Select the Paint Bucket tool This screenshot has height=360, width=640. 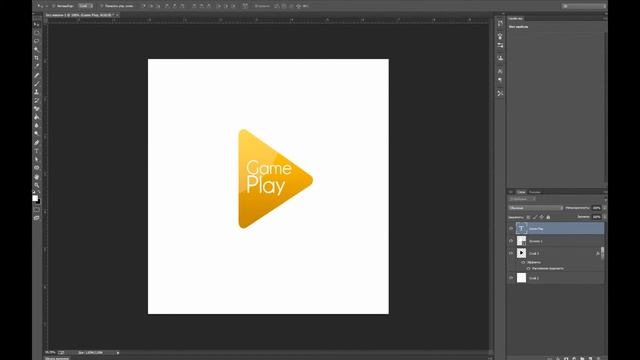click(37, 117)
